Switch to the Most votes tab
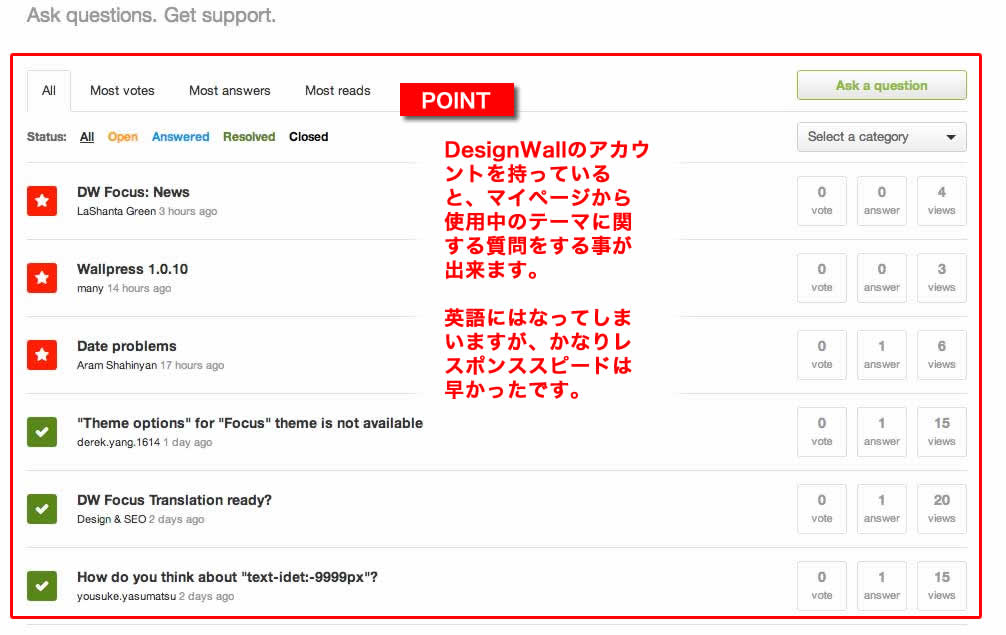1006x635 pixels. click(x=123, y=91)
